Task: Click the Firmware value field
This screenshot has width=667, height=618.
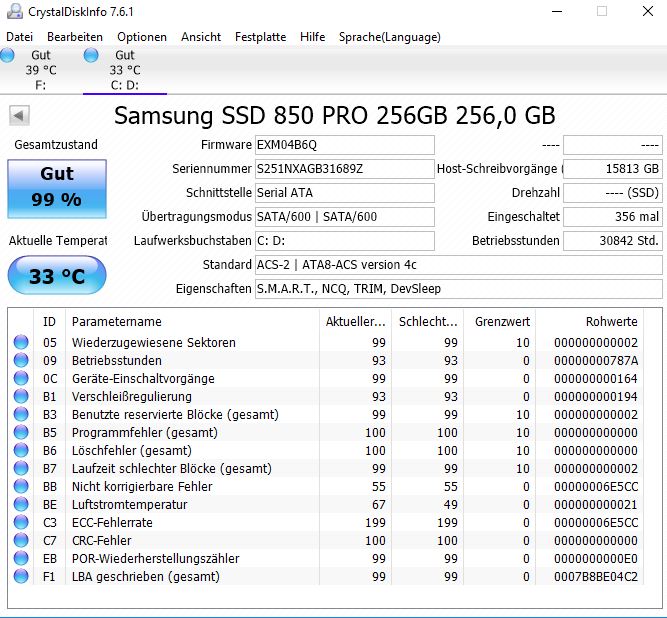Action: [345, 145]
